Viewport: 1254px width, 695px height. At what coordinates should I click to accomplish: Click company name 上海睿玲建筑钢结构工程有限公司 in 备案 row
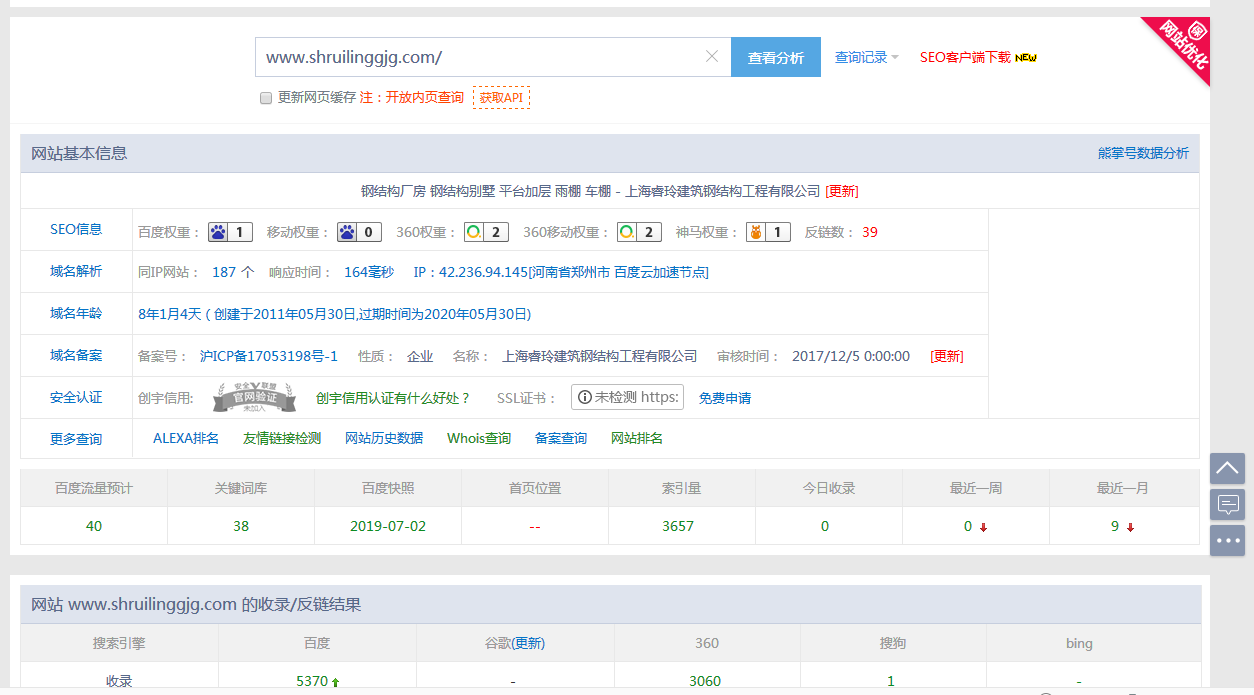click(600, 356)
